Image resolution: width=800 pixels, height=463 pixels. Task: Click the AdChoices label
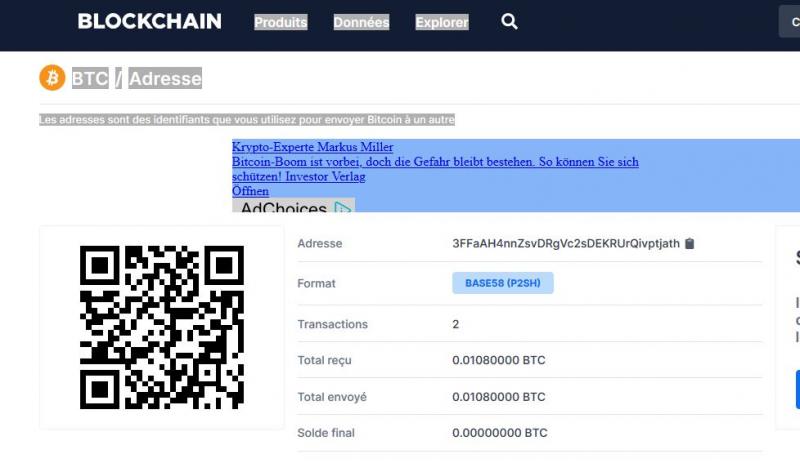click(284, 207)
